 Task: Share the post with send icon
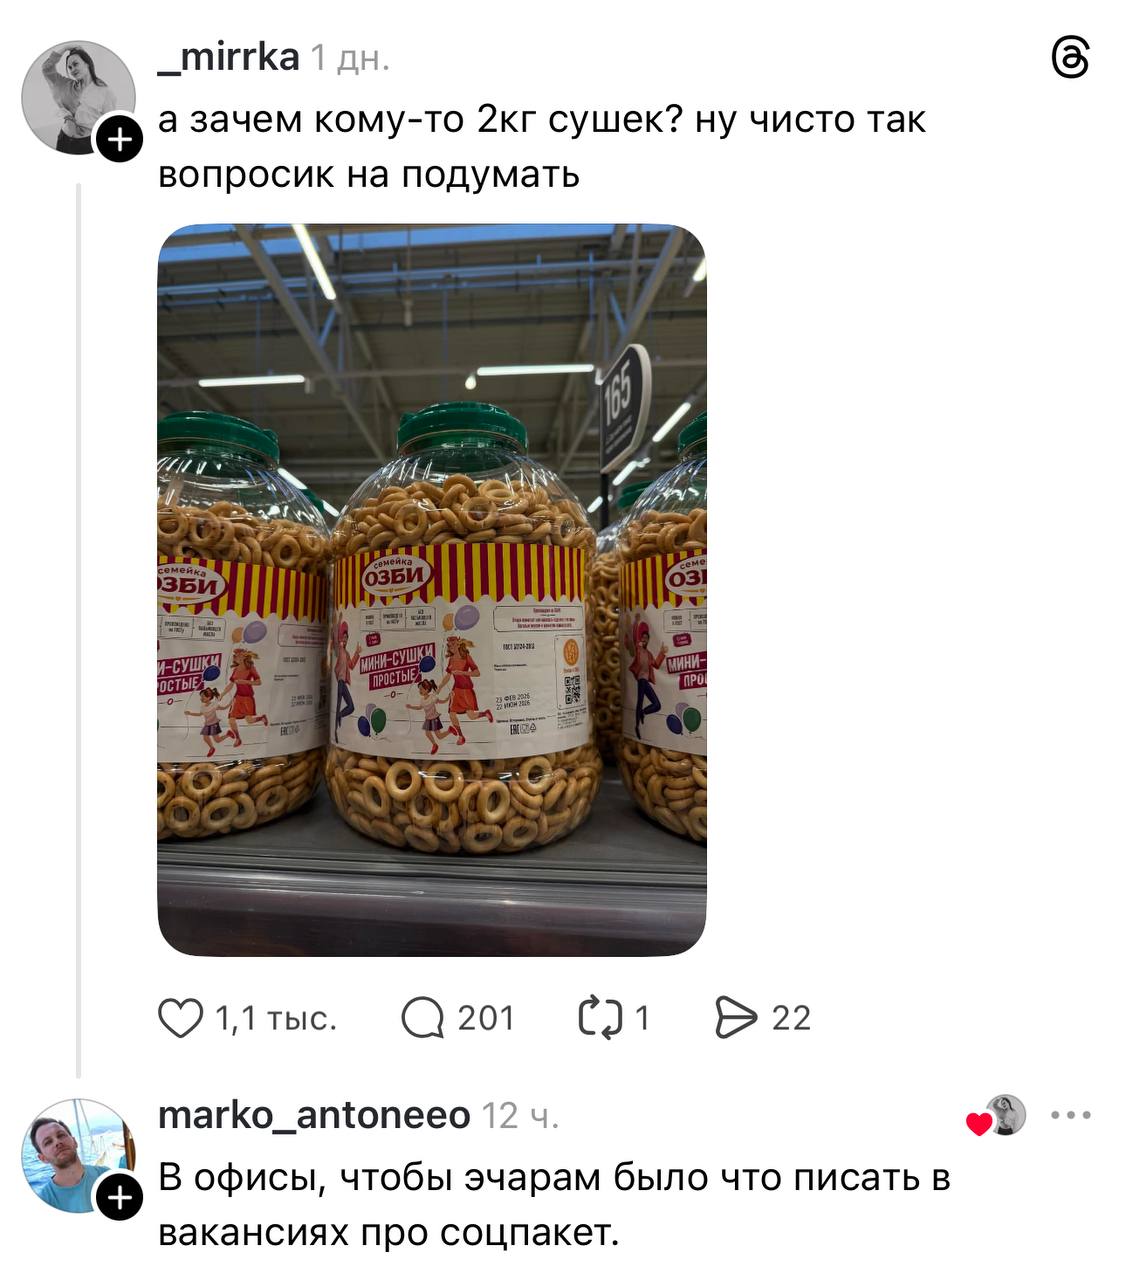point(737,1018)
